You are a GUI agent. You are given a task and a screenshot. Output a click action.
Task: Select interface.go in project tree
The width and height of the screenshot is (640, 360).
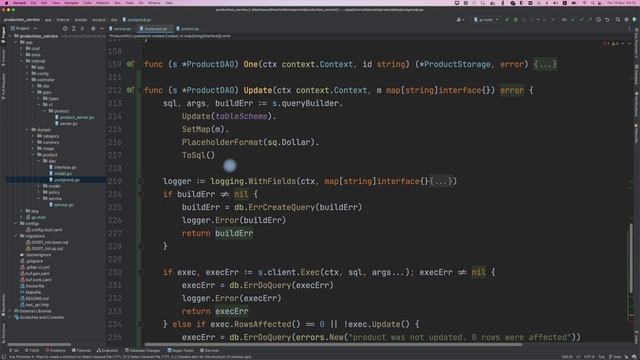point(63,167)
